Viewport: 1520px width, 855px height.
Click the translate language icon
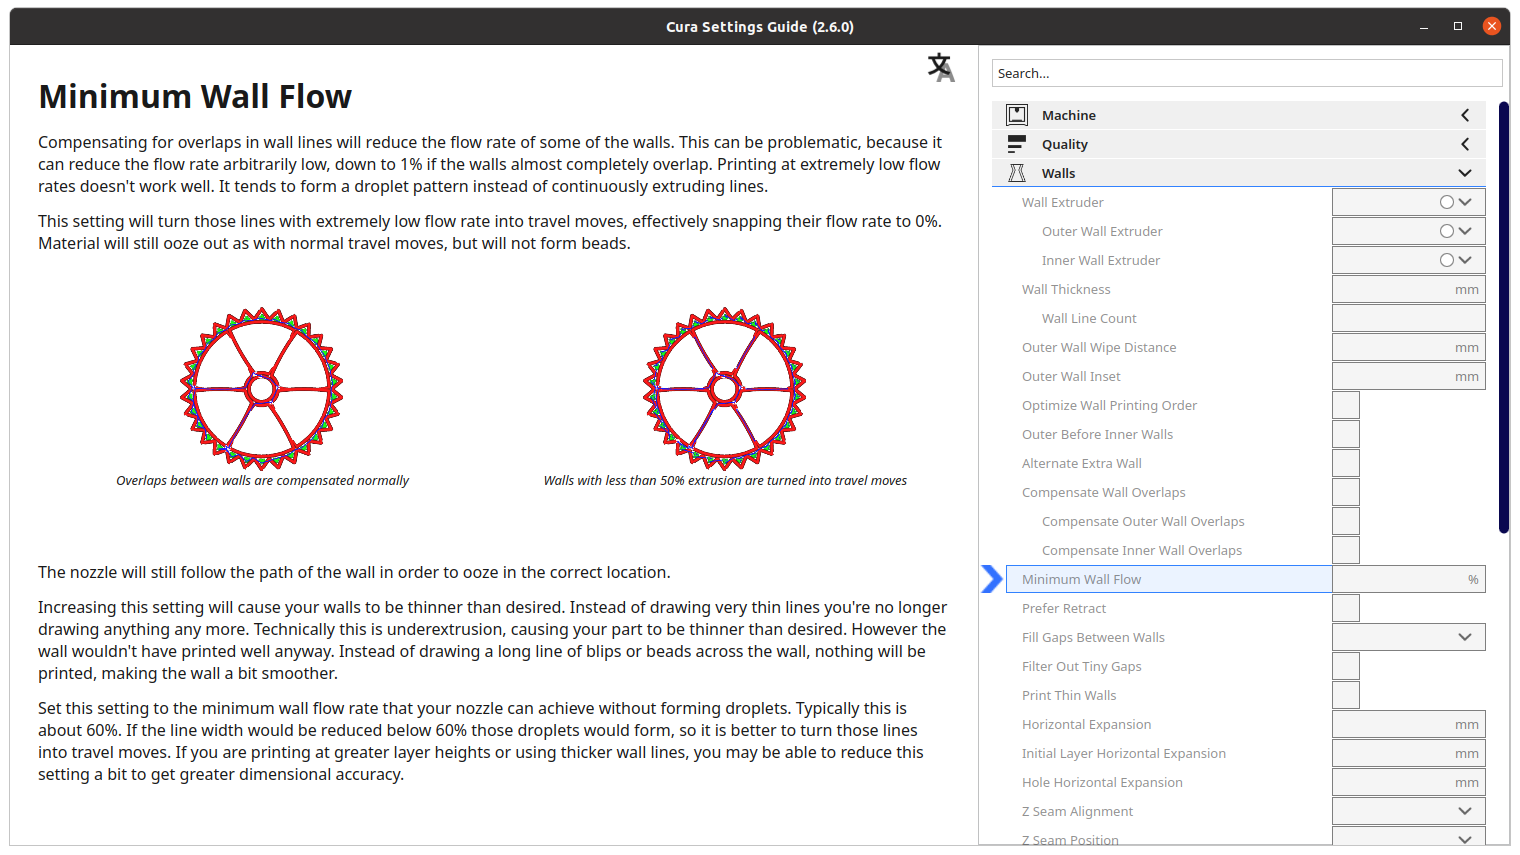pyautogui.click(x=941, y=67)
